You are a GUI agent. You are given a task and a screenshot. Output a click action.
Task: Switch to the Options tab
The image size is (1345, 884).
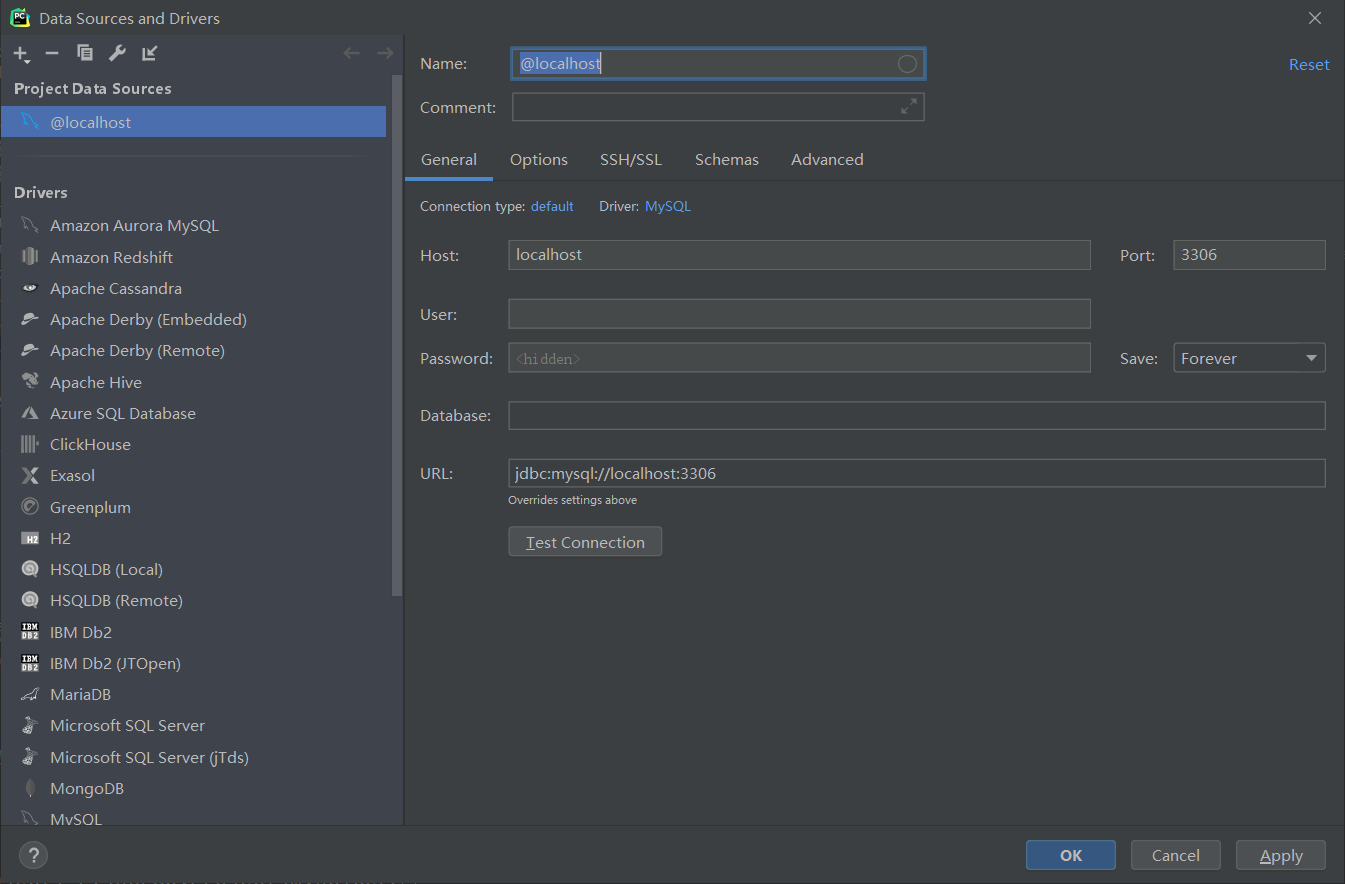pos(539,160)
